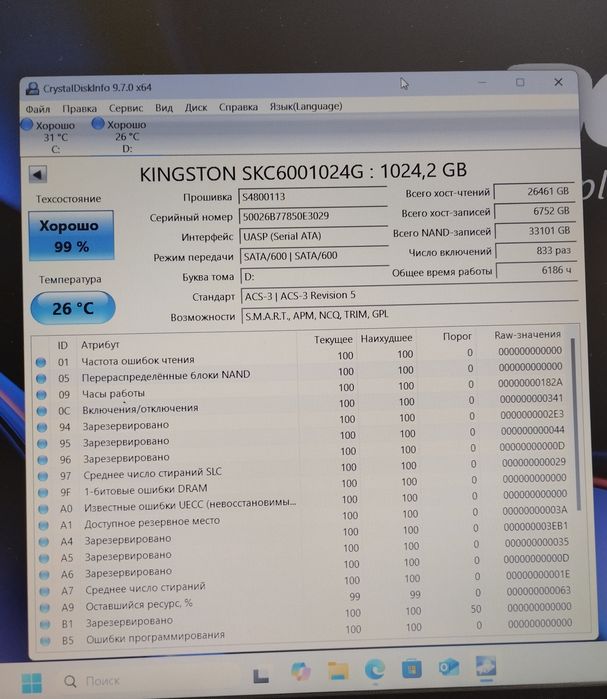Open the Справка menu

pyautogui.click(x=238, y=107)
